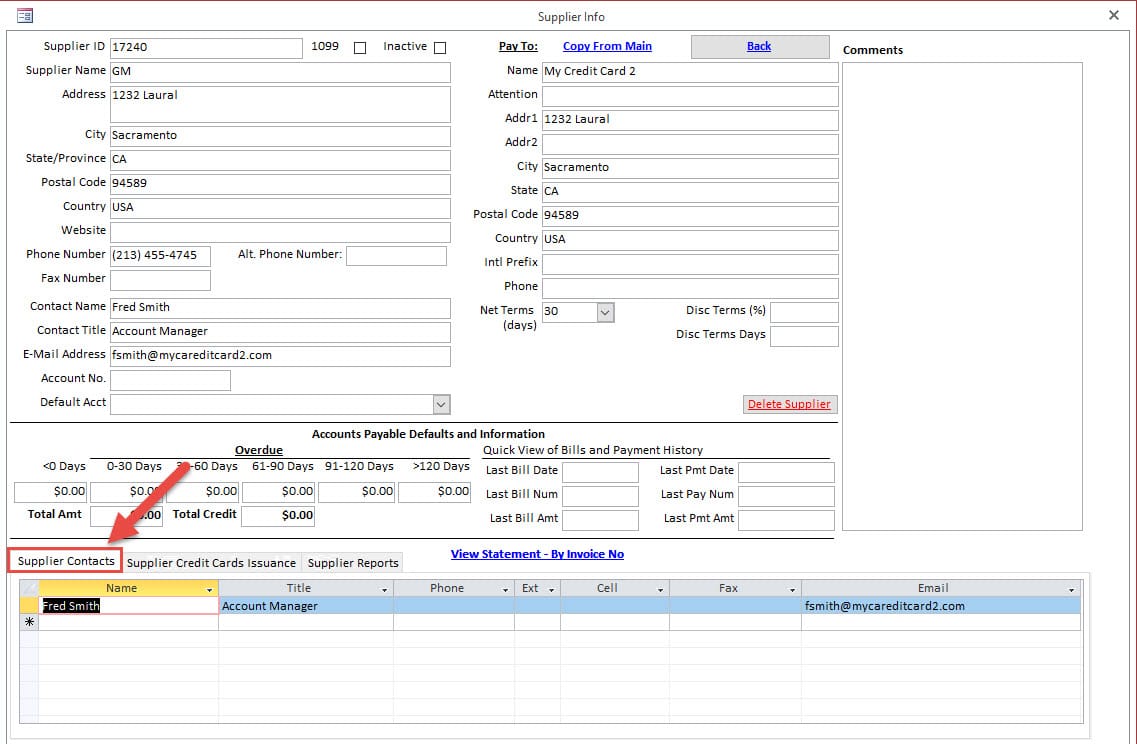Image resolution: width=1137 pixels, height=744 pixels.
Task: Click the fsmith@mycareditcard2.com cell in contacts grid
Action: (940, 606)
